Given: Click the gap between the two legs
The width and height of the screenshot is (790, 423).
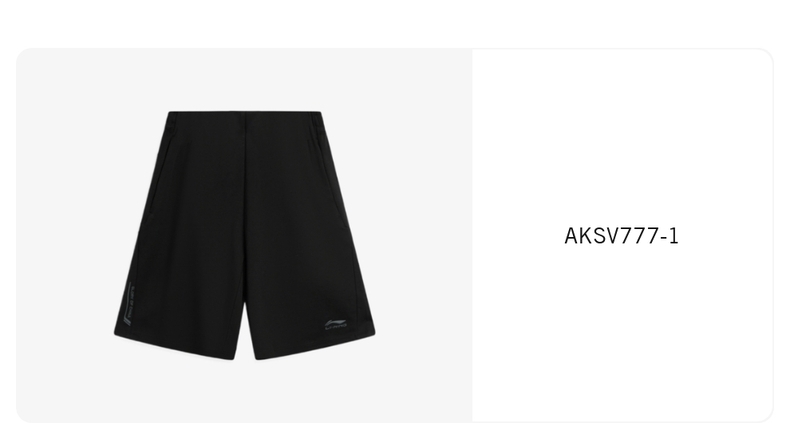Looking at the screenshot, I should point(245,335).
